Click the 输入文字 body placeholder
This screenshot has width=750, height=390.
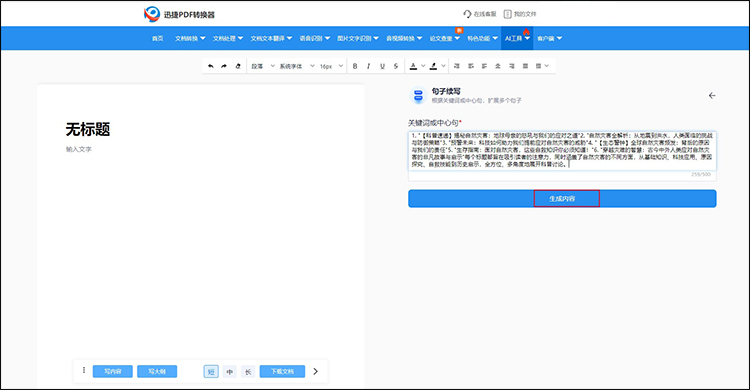click(x=79, y=149)
